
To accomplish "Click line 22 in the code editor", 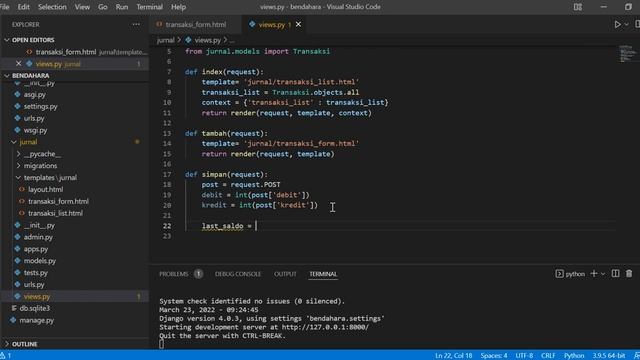I will coord(400,226).
